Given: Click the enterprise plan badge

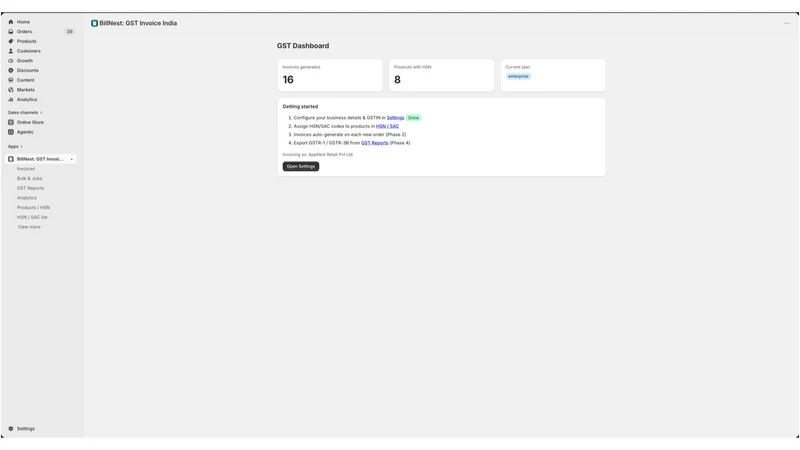Looking at the screenshot, I should coord(518,77).
